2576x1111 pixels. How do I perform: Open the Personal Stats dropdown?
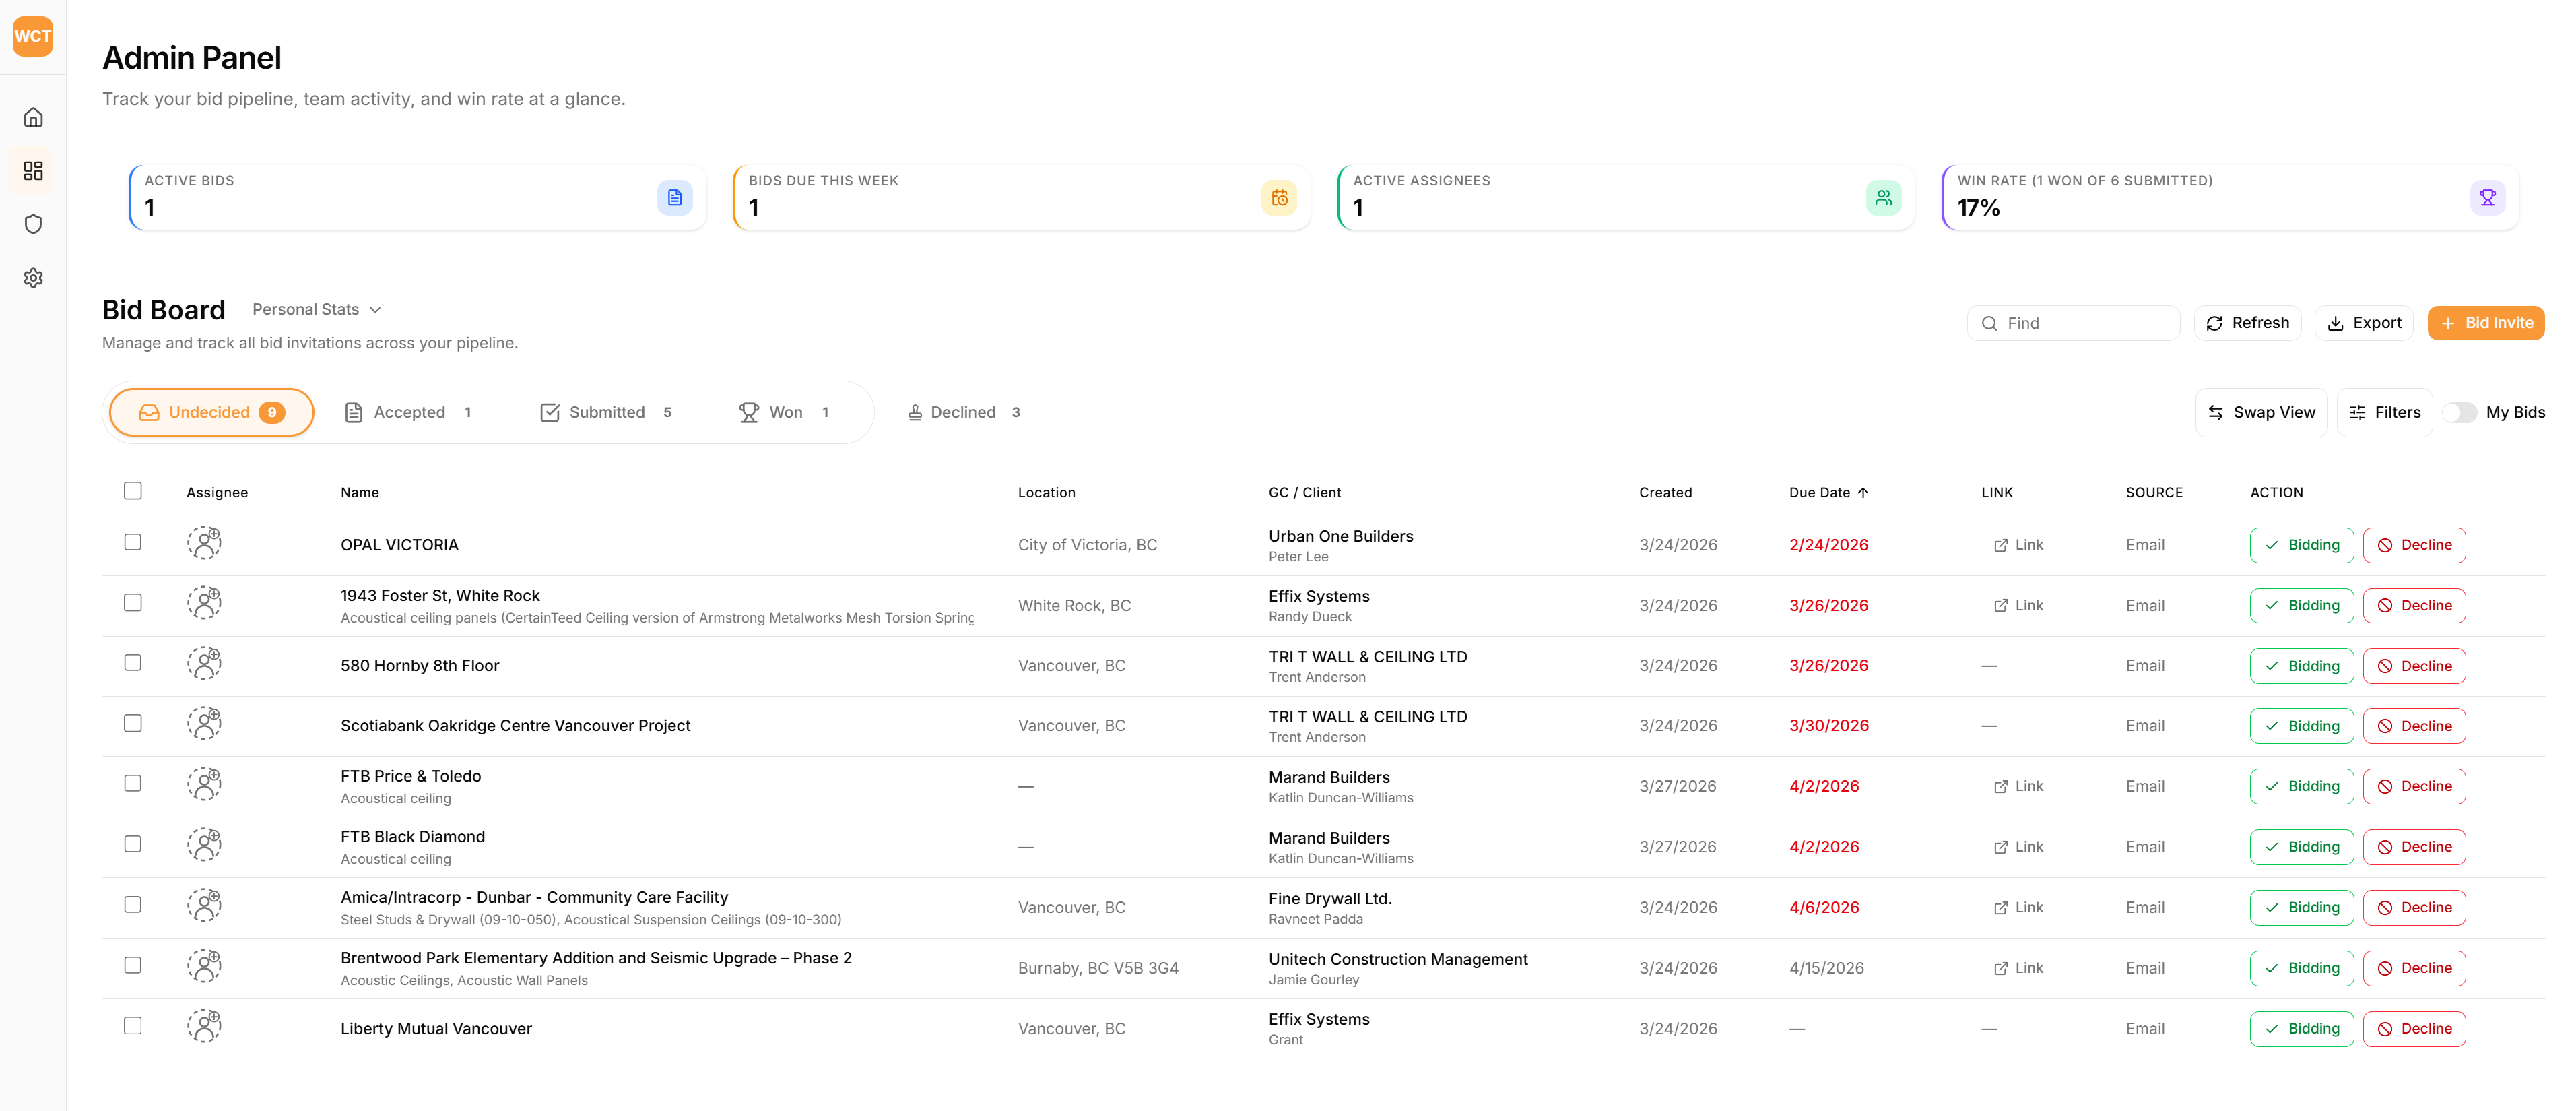tap(316, 309)
